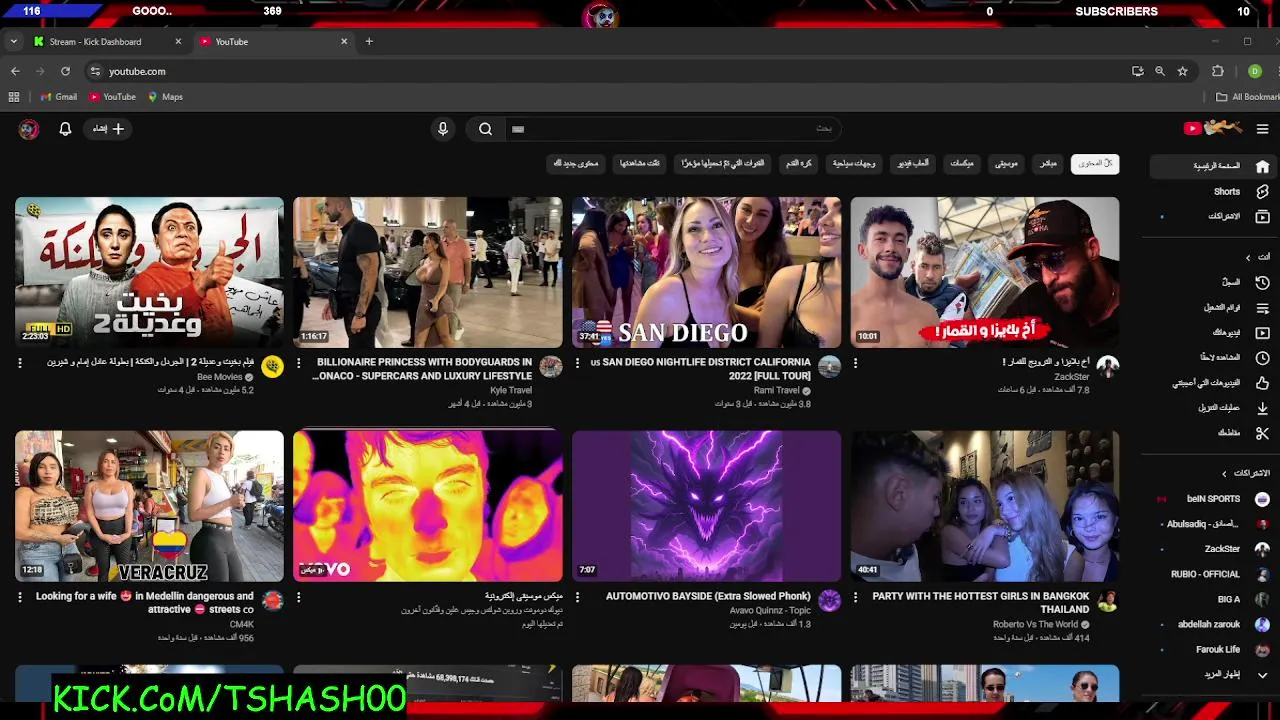Open All Bookmarks folder

[x=1248, y=97]
